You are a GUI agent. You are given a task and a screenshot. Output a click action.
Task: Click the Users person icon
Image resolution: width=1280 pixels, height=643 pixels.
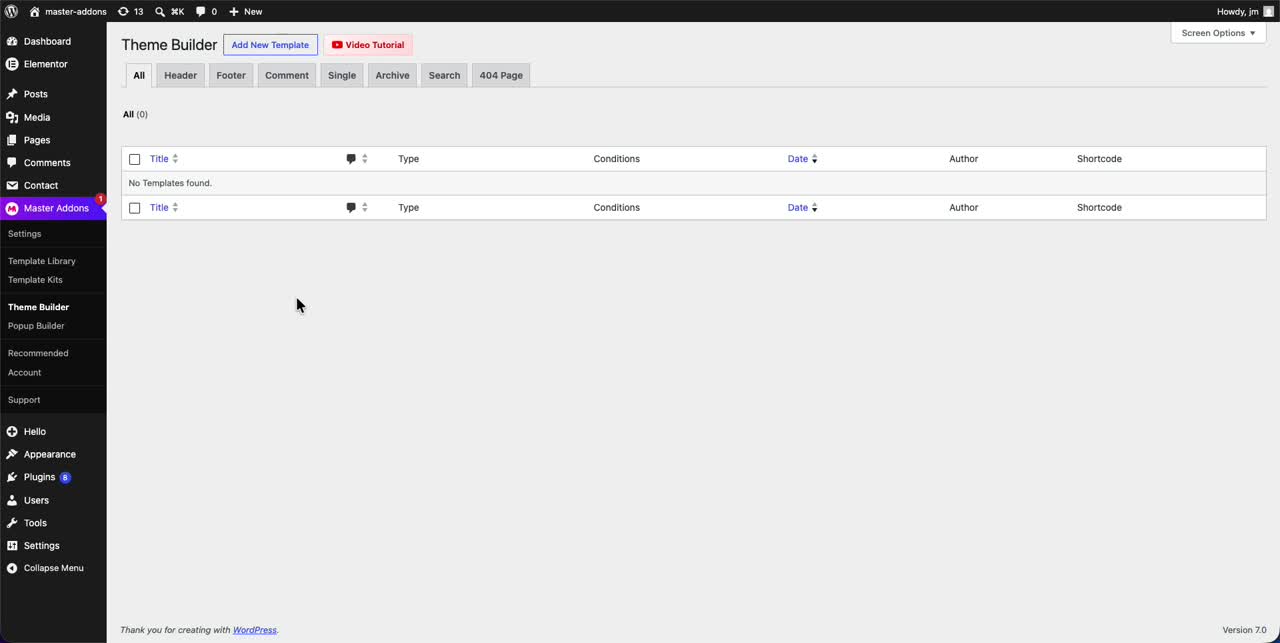tap(12, 500)
